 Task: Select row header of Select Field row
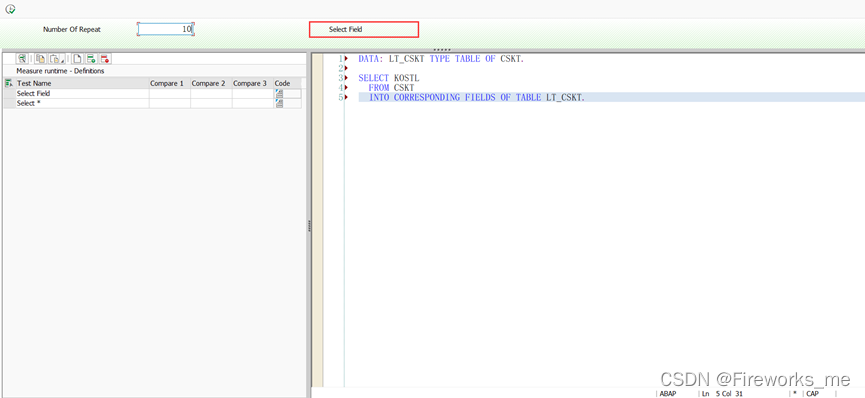tap(9, 94)
